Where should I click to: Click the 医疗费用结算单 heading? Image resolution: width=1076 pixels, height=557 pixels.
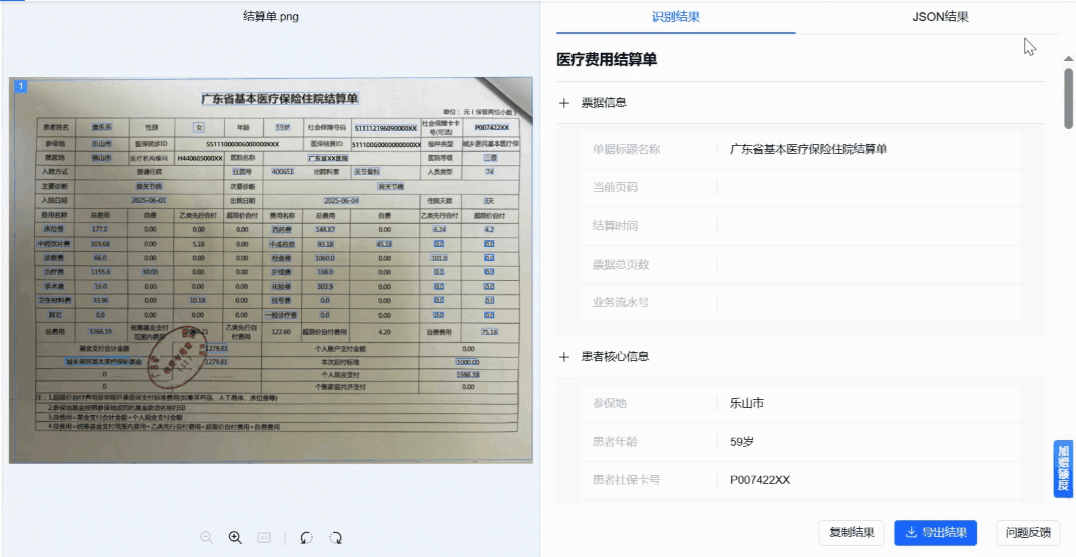(x=607, y=60)
